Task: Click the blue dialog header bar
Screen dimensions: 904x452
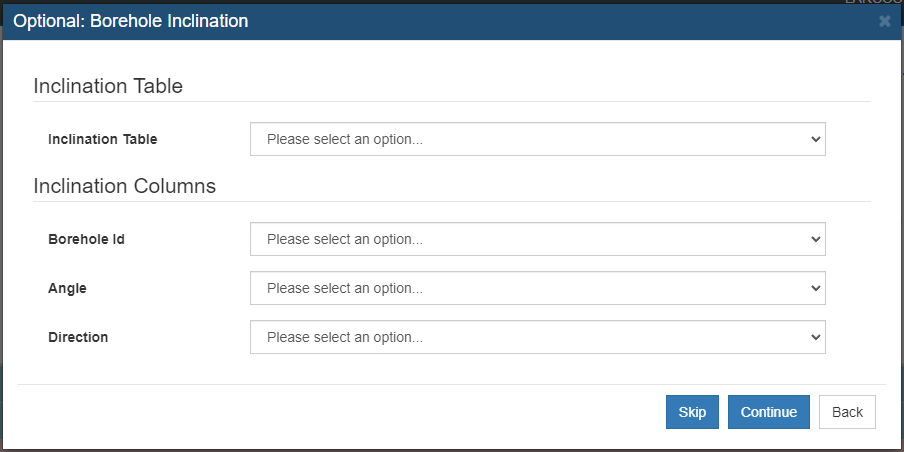Action: click(x=452, y=22)
